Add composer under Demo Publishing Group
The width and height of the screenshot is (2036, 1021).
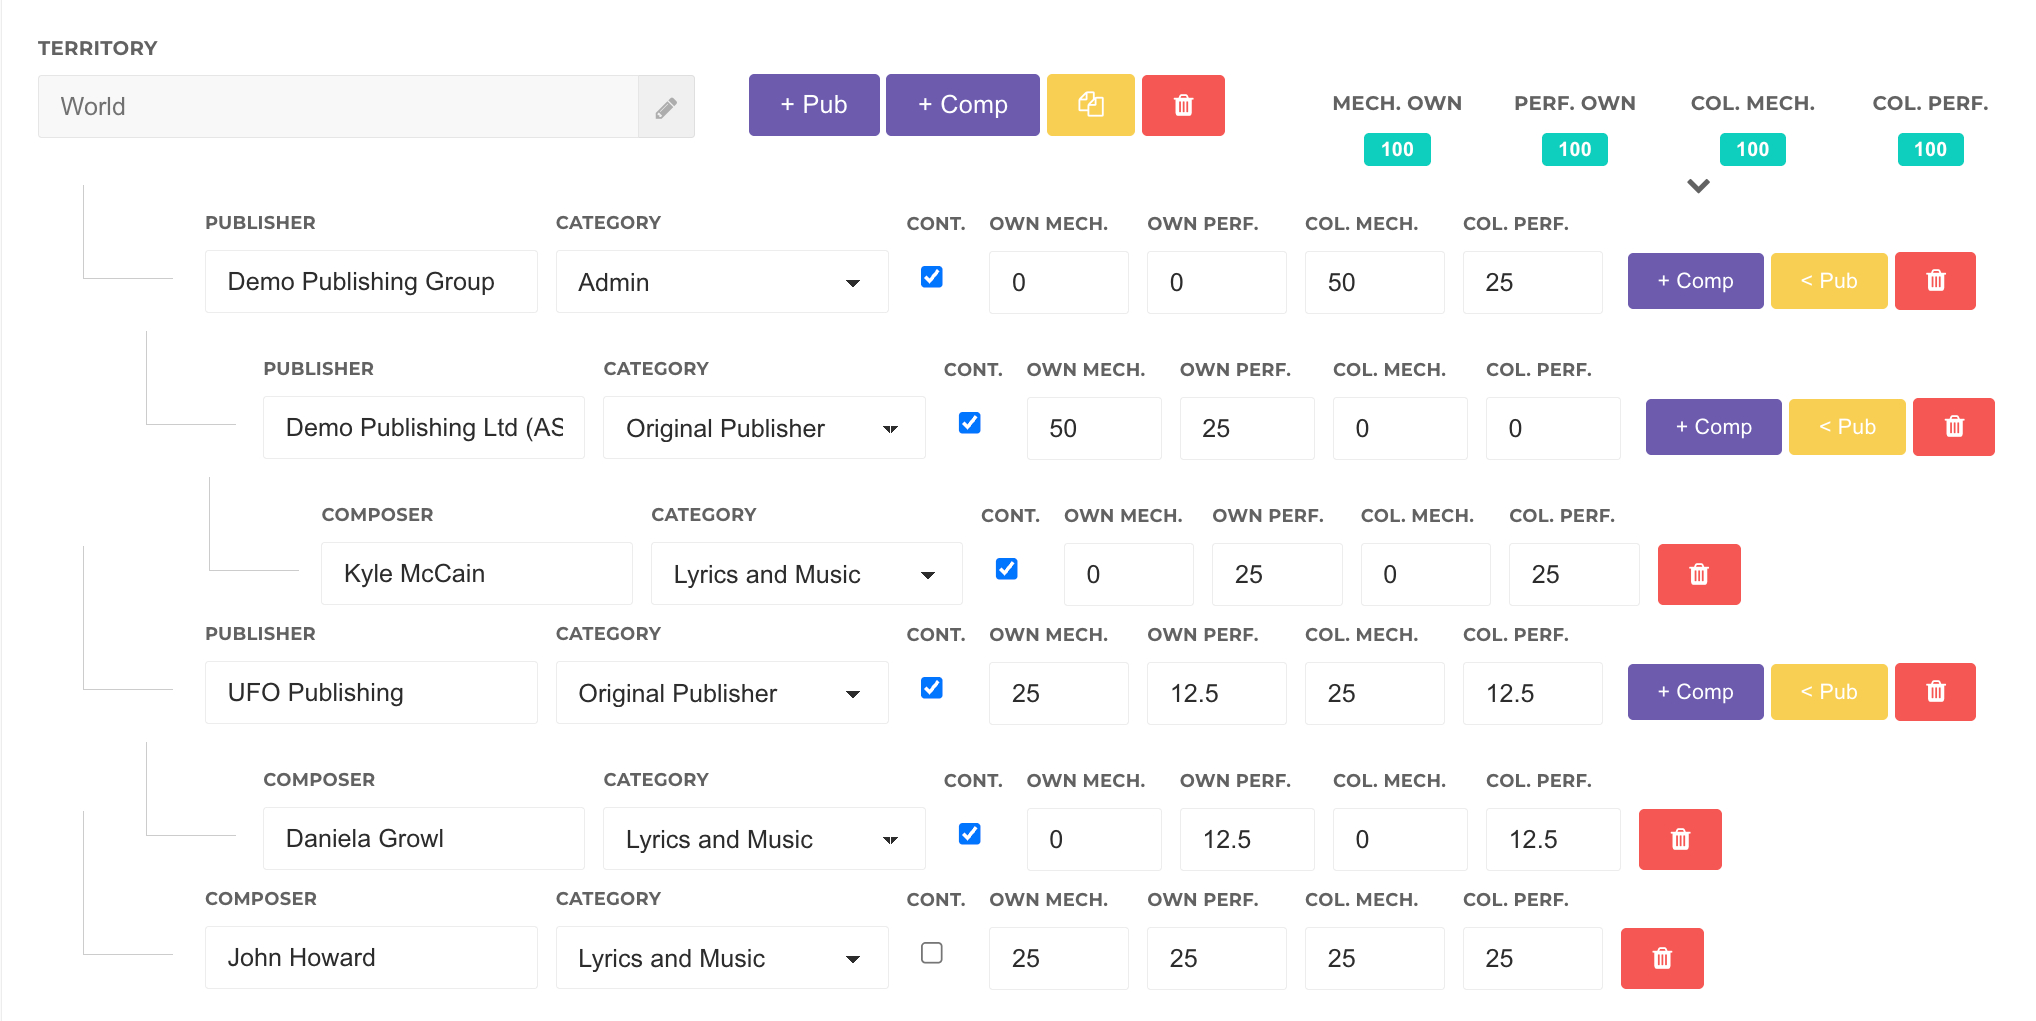tap(1695, 281)
